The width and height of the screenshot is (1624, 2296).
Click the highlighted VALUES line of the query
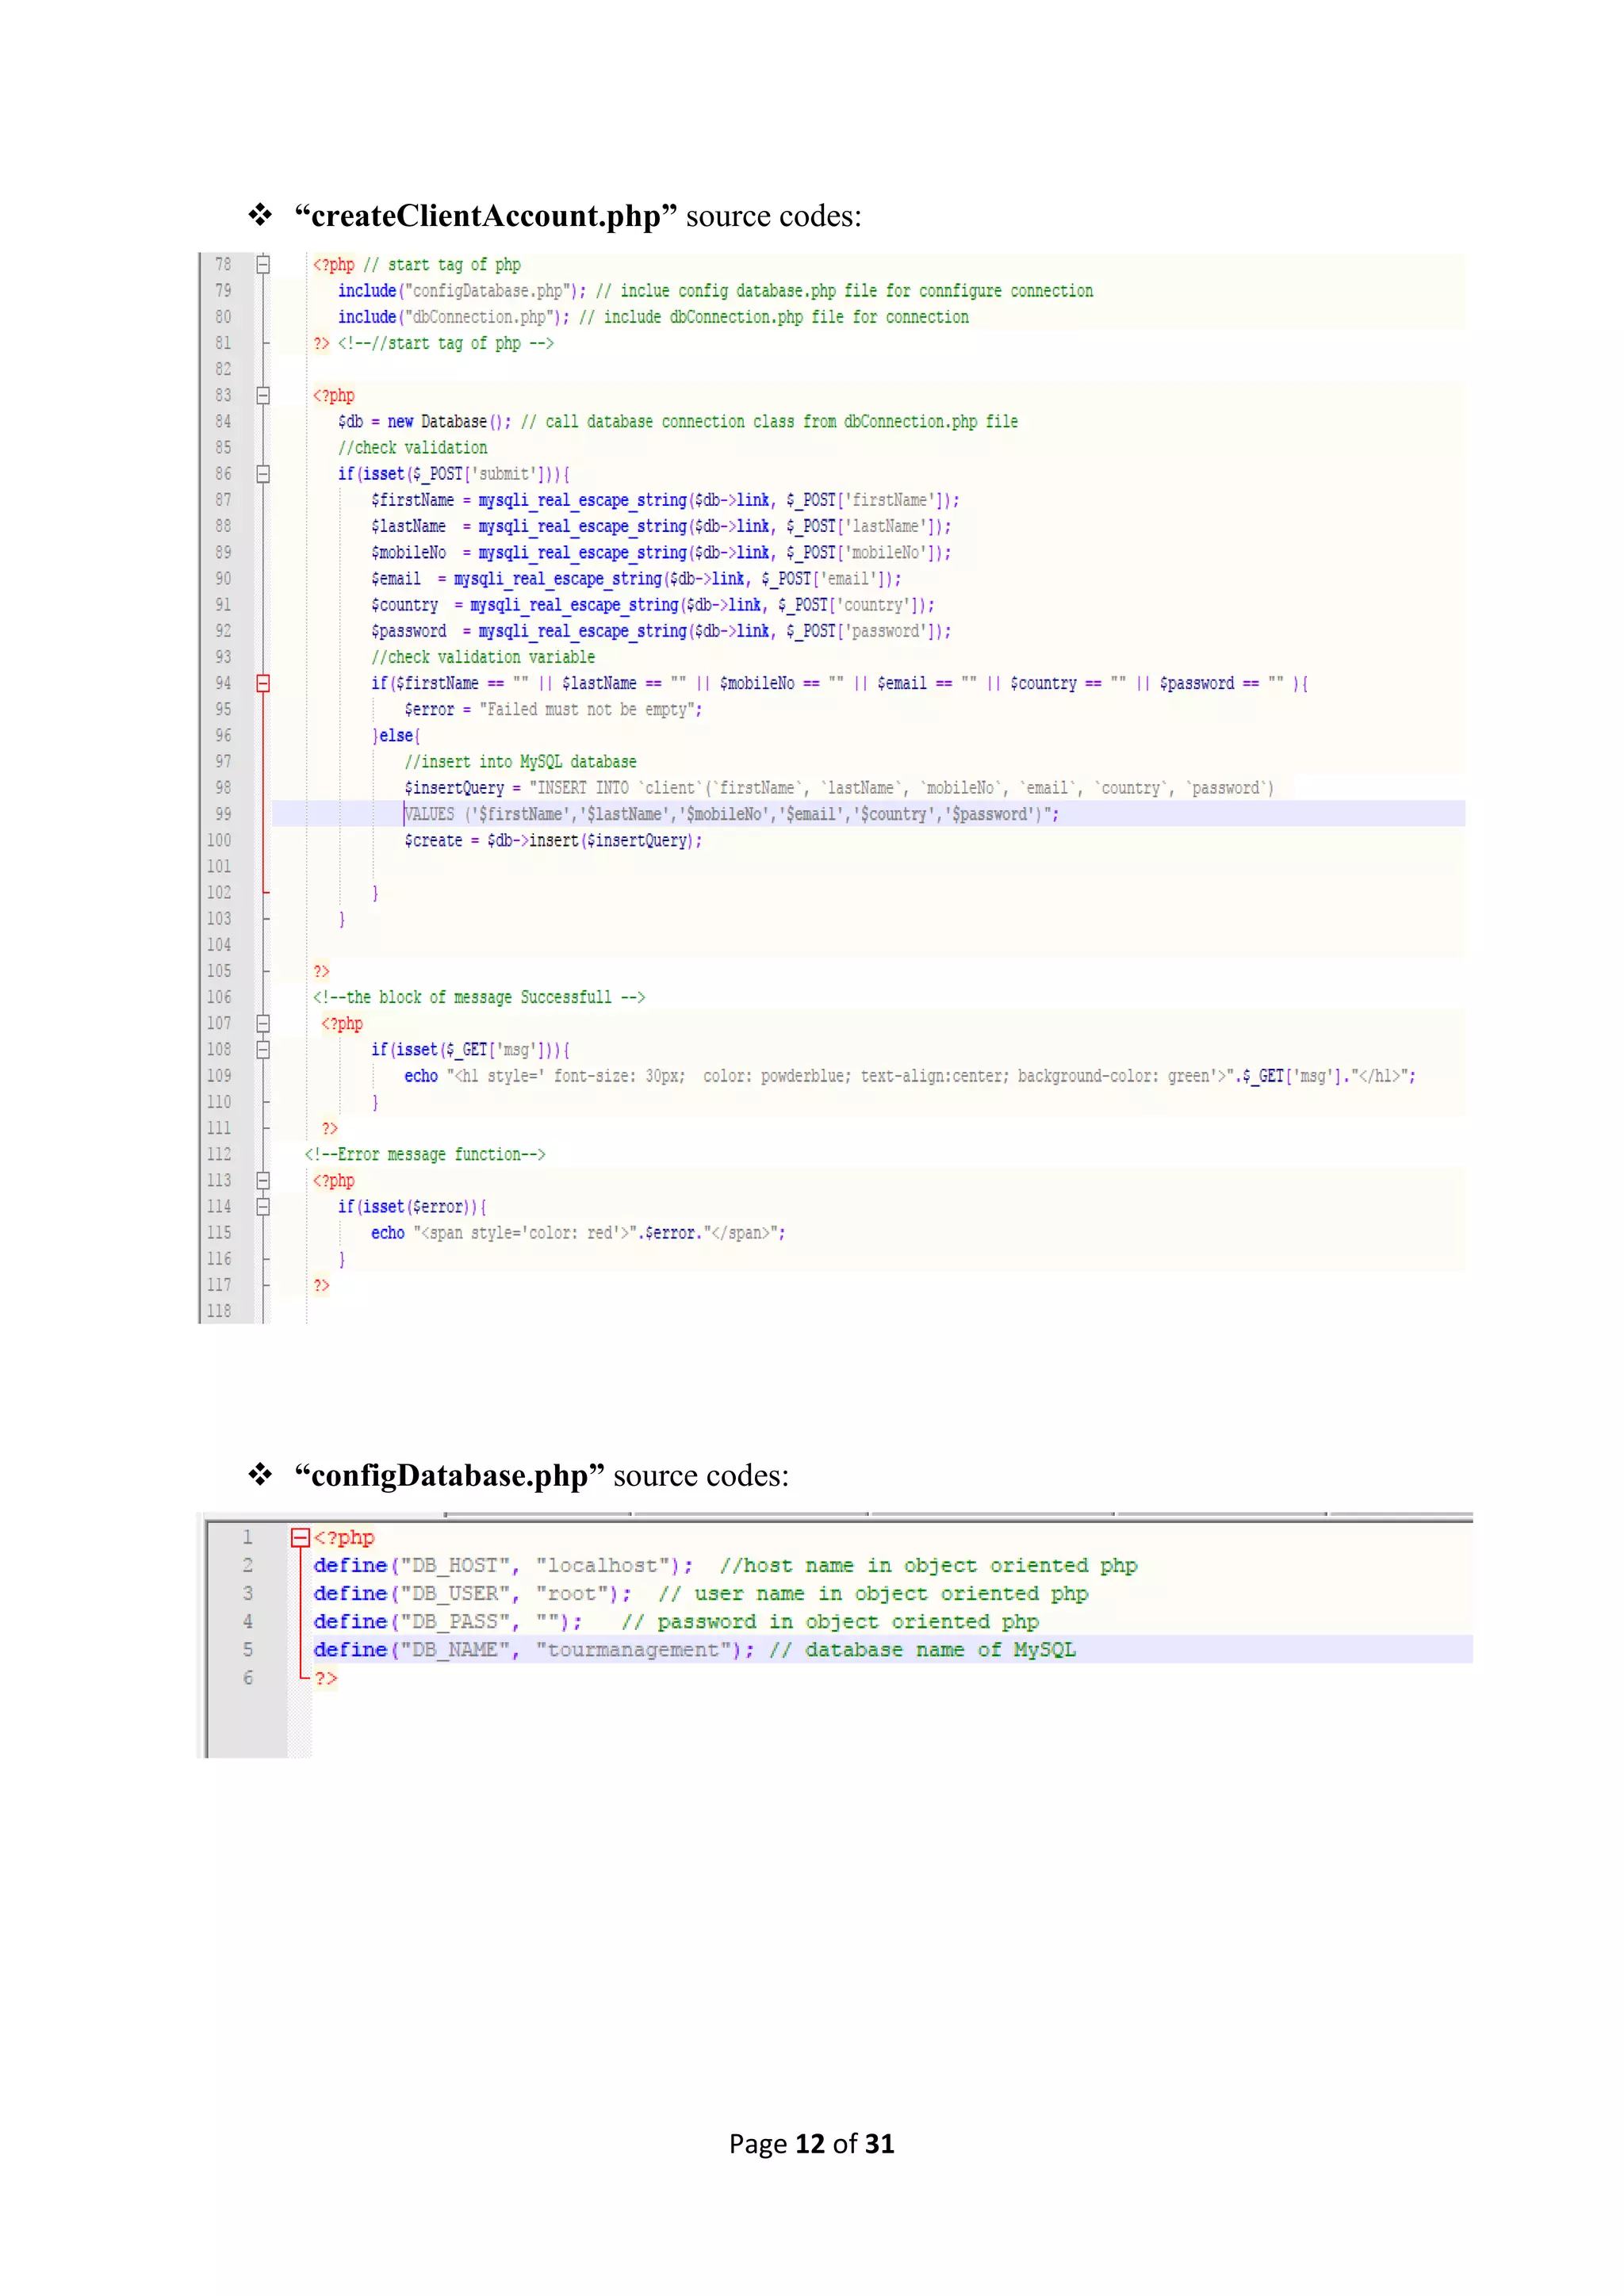click(730, 814)
